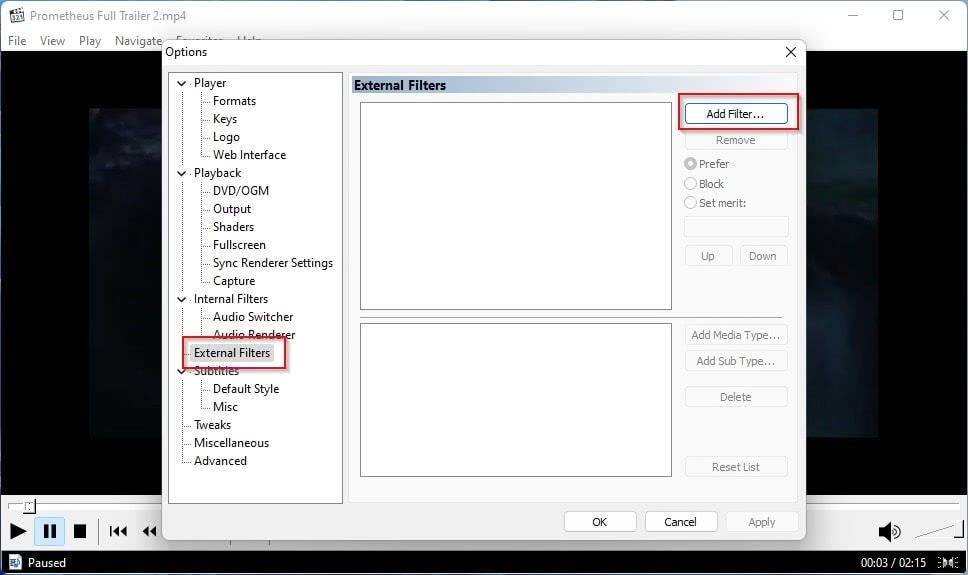The width and height of the screenshot is (968, 575).
Task: Select the Block radio button
Action: (690, 183)
